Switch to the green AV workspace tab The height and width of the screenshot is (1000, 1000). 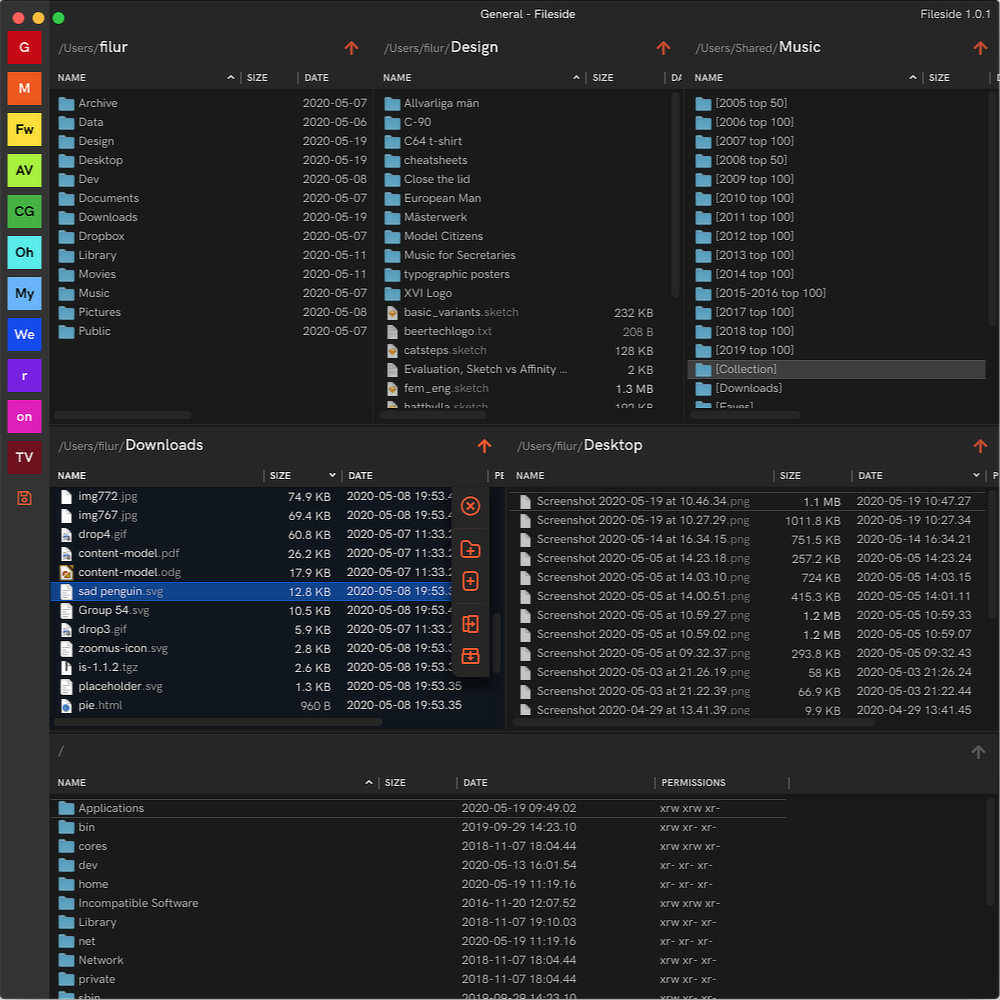[x=24, y=170]
